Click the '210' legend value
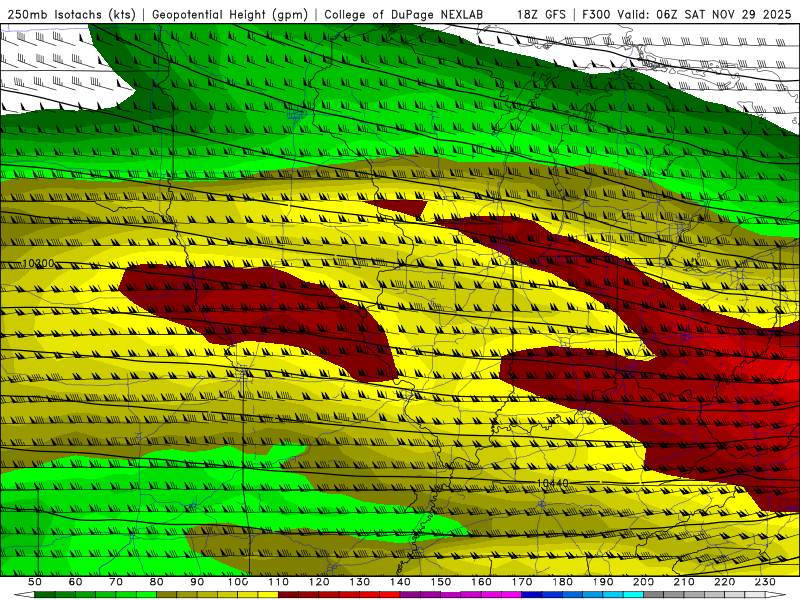800x600 pixels. (x=684, y=582)
